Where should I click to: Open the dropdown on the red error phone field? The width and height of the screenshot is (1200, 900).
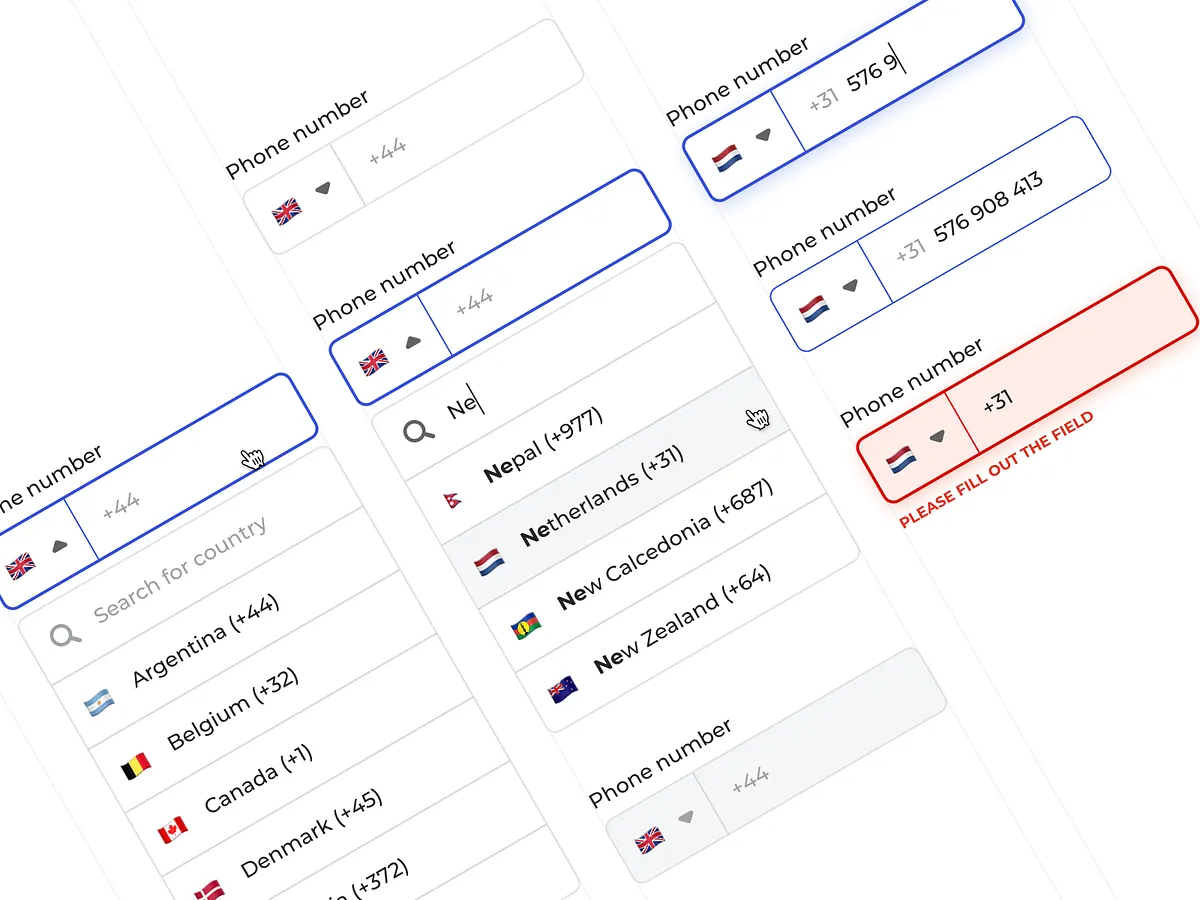click(x=938, y=437)
